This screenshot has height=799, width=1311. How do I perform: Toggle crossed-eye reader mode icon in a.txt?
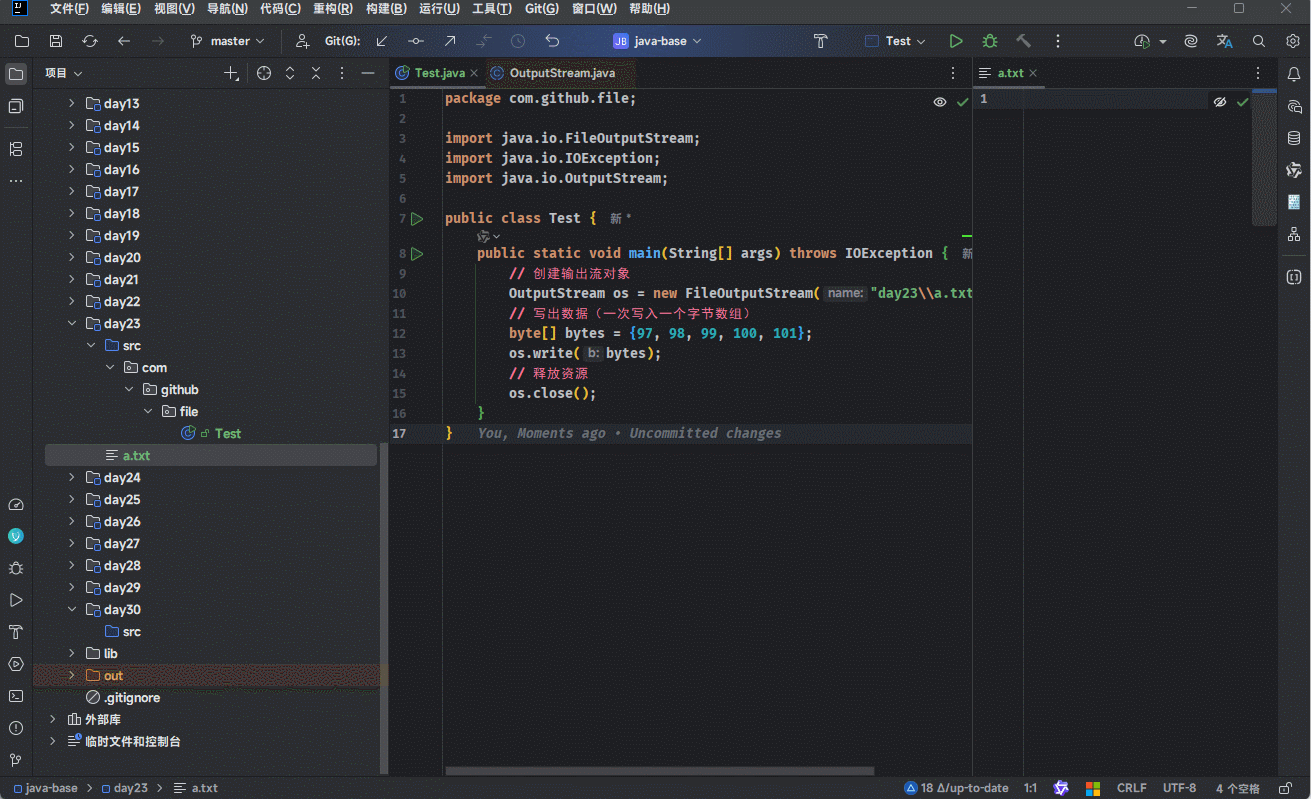[x=1220, y=102]
